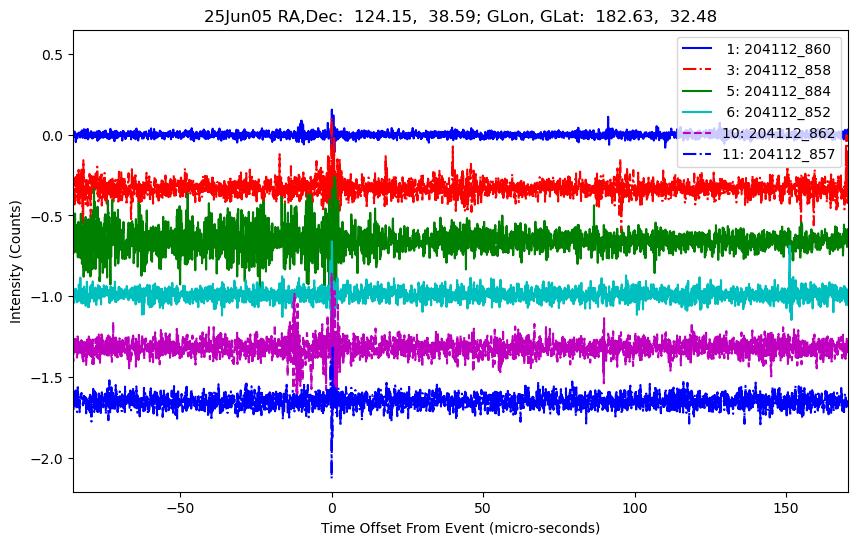Viewport: 858px width, 545px height.
Task: Click the y-axis tick label −1.0
Action: [x=48, y=297]
